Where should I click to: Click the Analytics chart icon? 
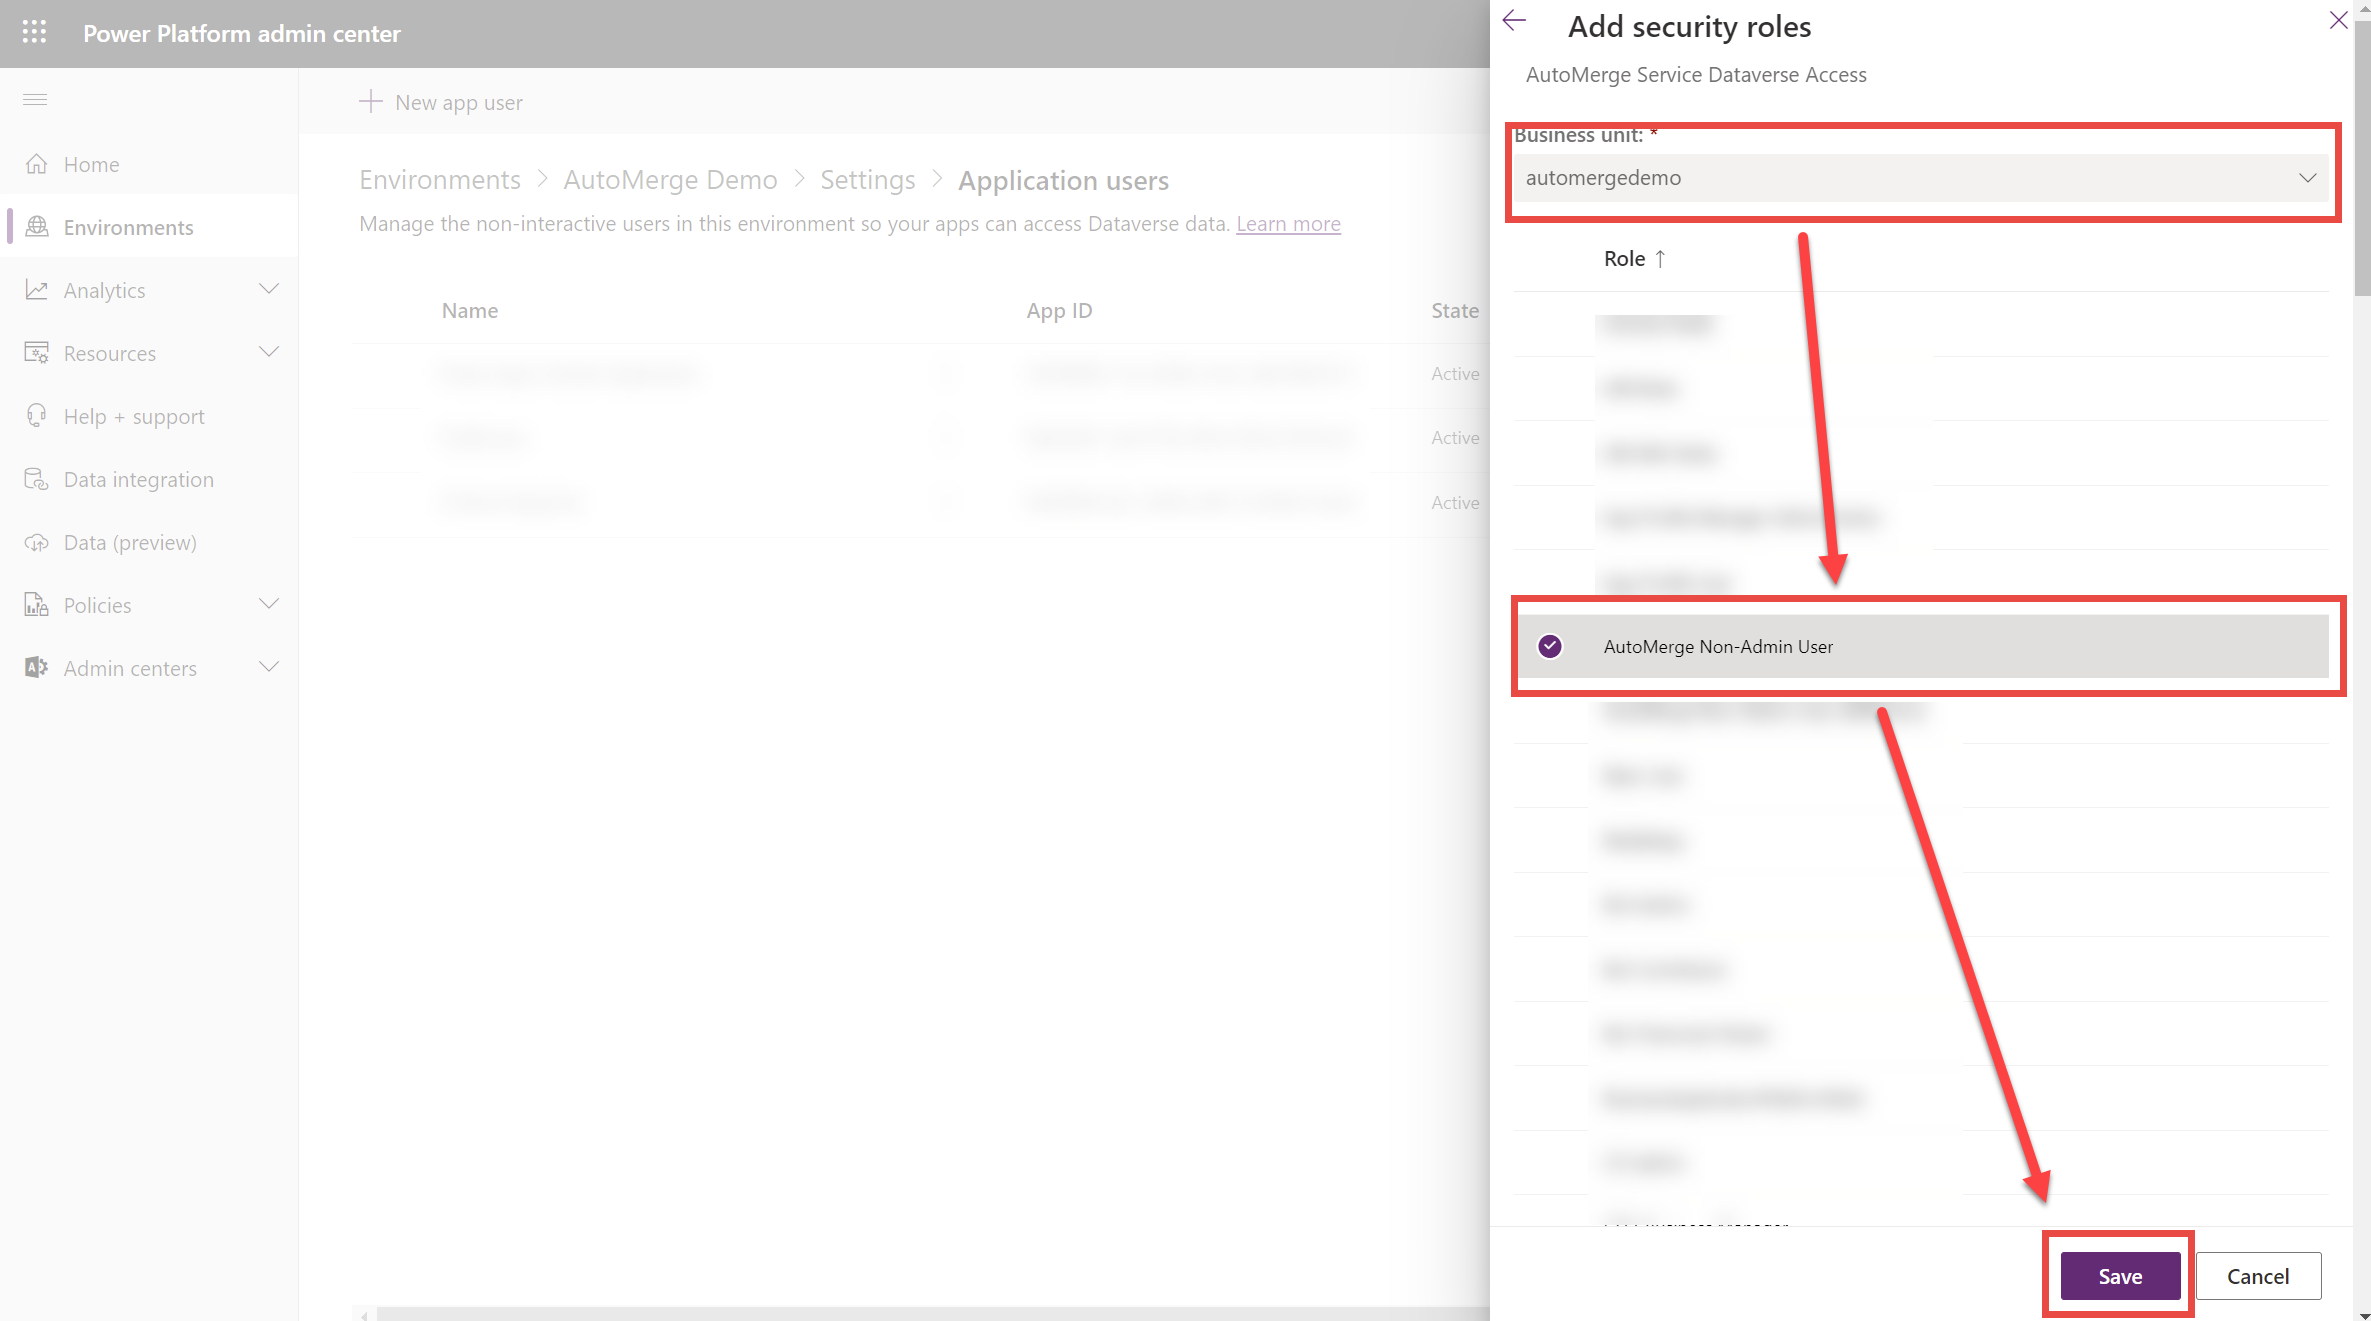(x=37, y=289)
